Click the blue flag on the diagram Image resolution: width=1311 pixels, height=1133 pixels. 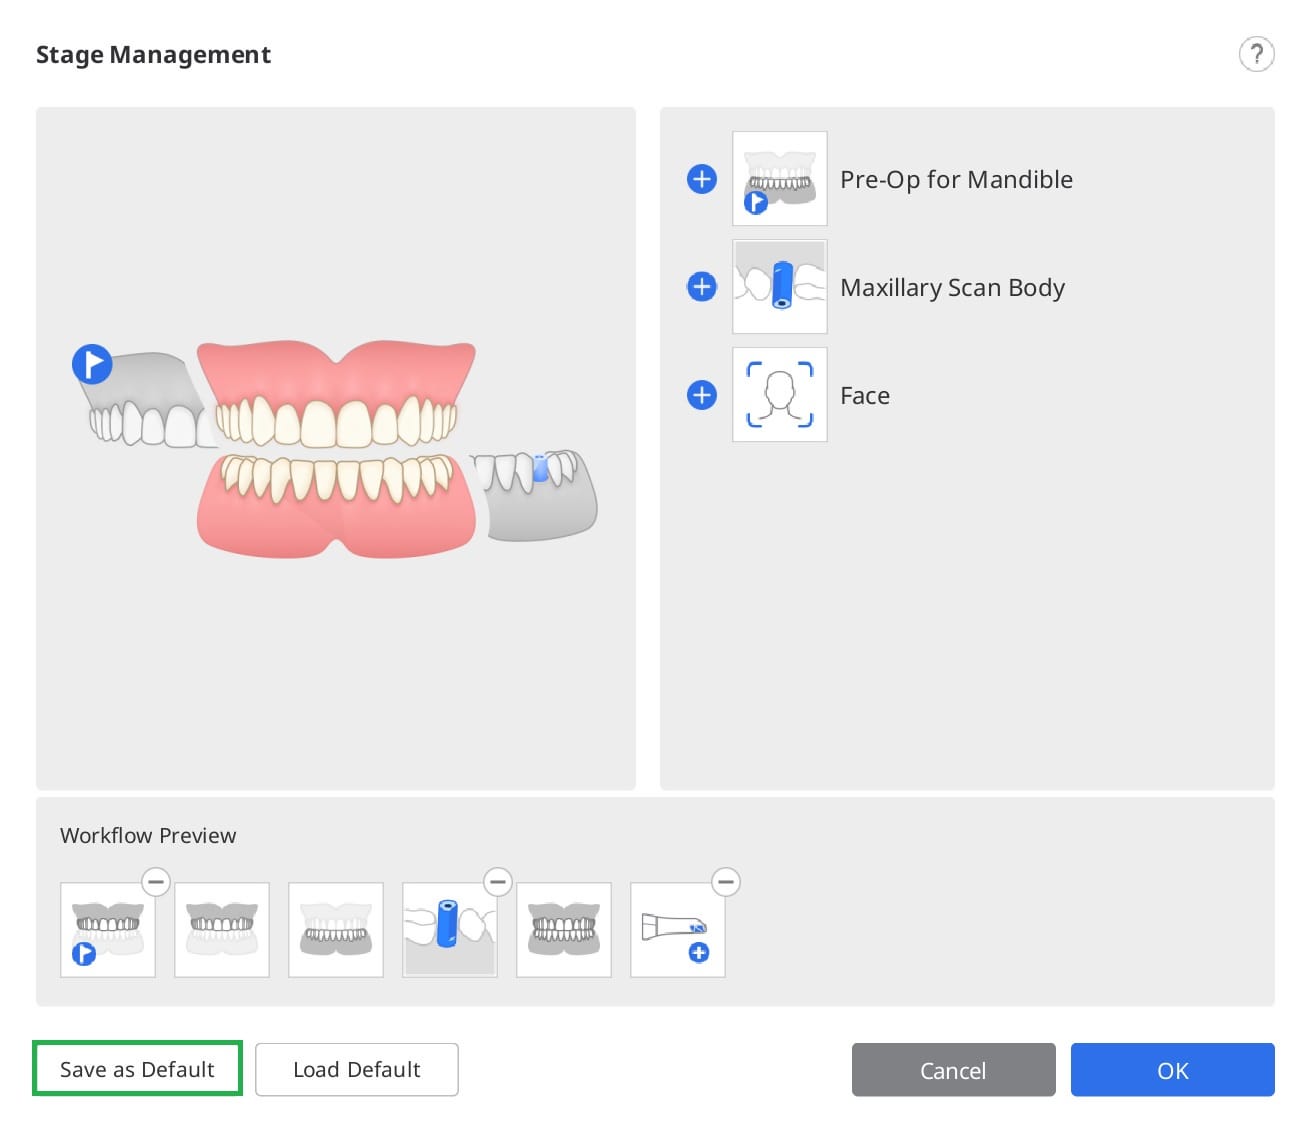pyautogui.click(x=92, y=364)
